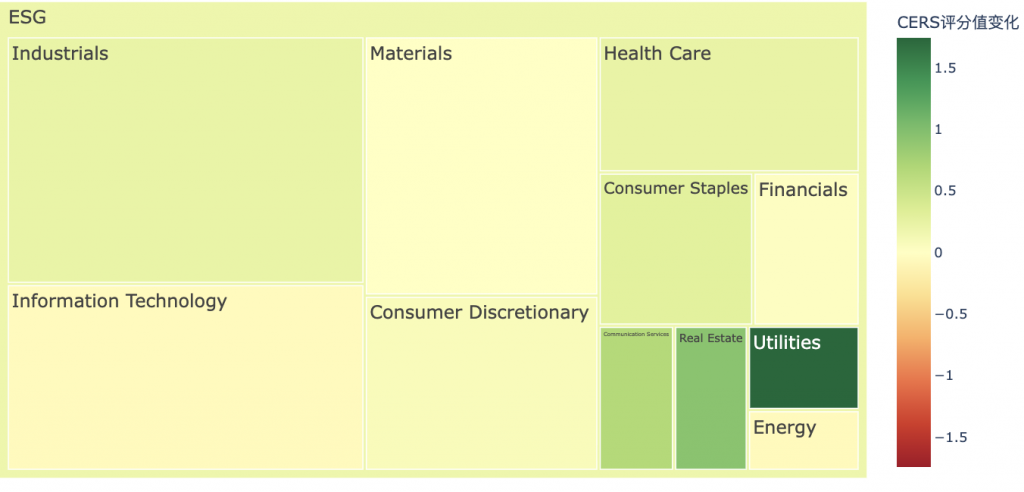Image resolution: width=1024 pixels, height=492 pixels.
Task: Open the Communication Services tile
Action: click(x=636, y=398)
